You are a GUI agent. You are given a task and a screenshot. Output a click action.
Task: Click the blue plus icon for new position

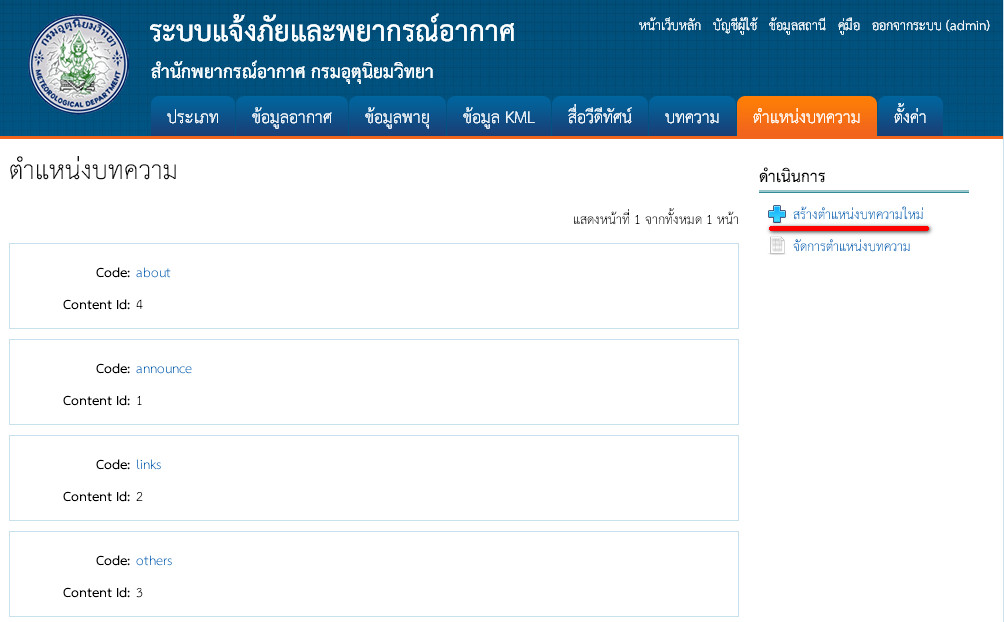coord(777,214)
